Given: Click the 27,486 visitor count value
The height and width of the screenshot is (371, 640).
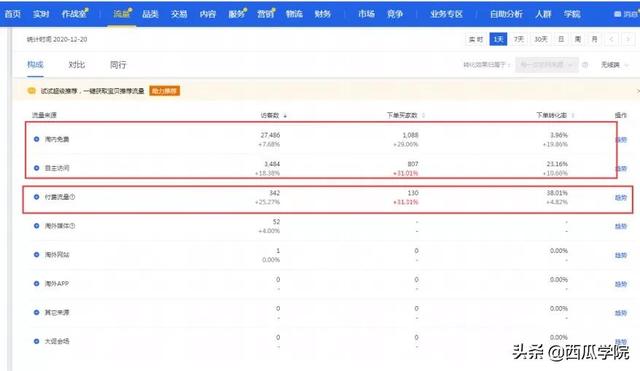Looking at the screenshot, I should pyautogui.click(x=270, y=135).
